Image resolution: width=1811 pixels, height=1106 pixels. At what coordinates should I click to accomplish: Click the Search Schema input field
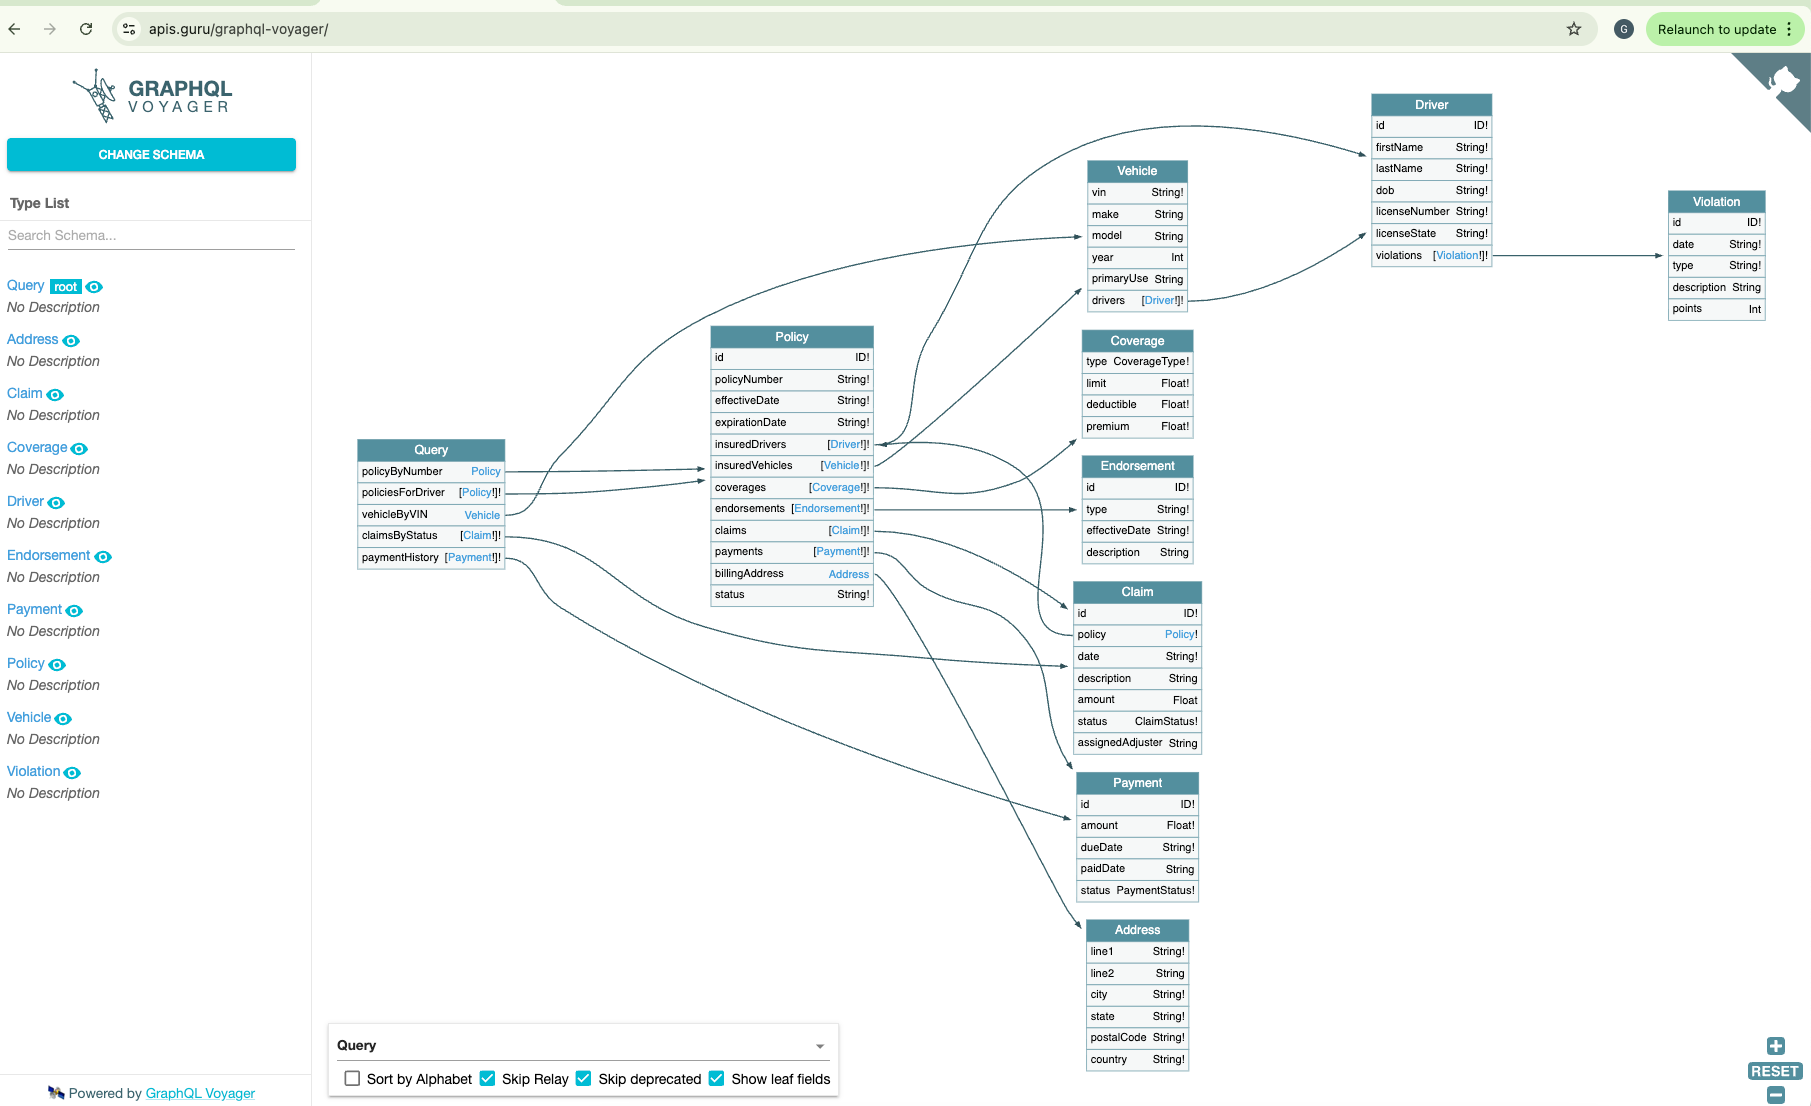click(151, 235)
